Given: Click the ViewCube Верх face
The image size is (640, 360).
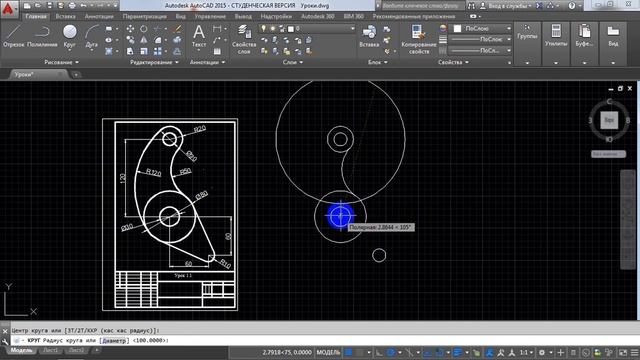Looking at the screenshot, I should 609,120.
